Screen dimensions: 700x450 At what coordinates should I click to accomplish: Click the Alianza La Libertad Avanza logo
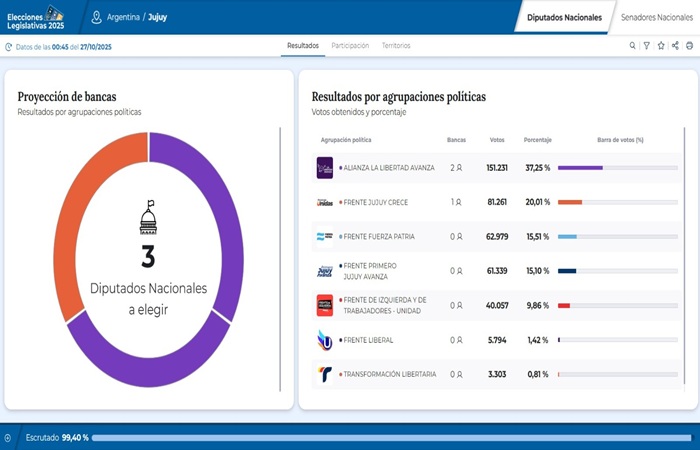(x=326, y=168)
